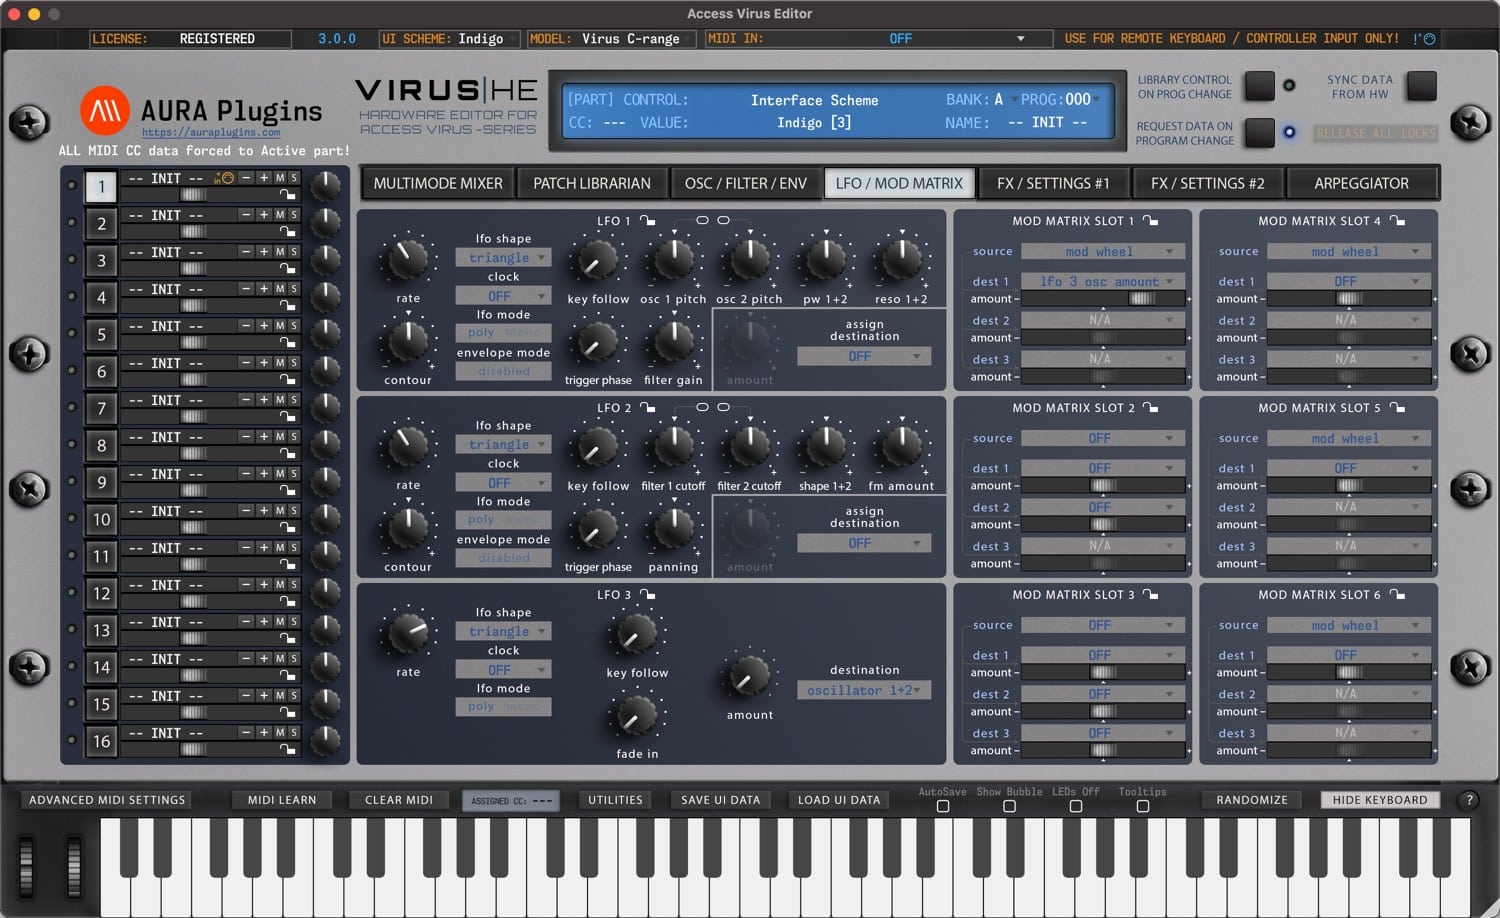Mute part 1 with the M button
Viewport: 1500px width, 918px height.
click(x=280, y=178)
